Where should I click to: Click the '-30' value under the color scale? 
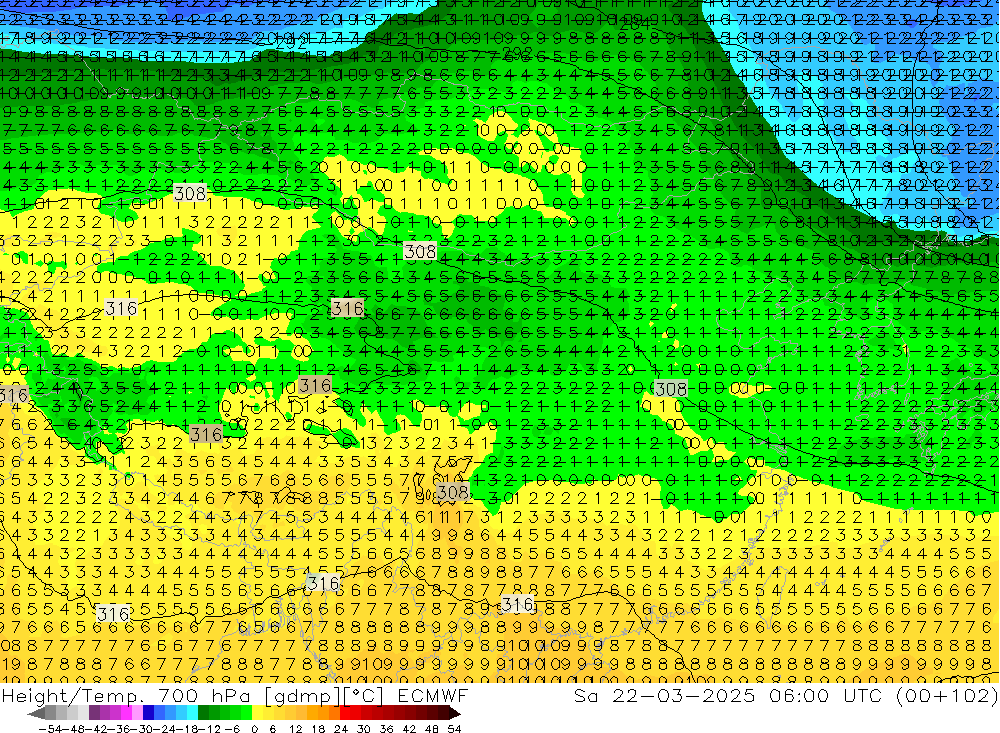[142, 729]
